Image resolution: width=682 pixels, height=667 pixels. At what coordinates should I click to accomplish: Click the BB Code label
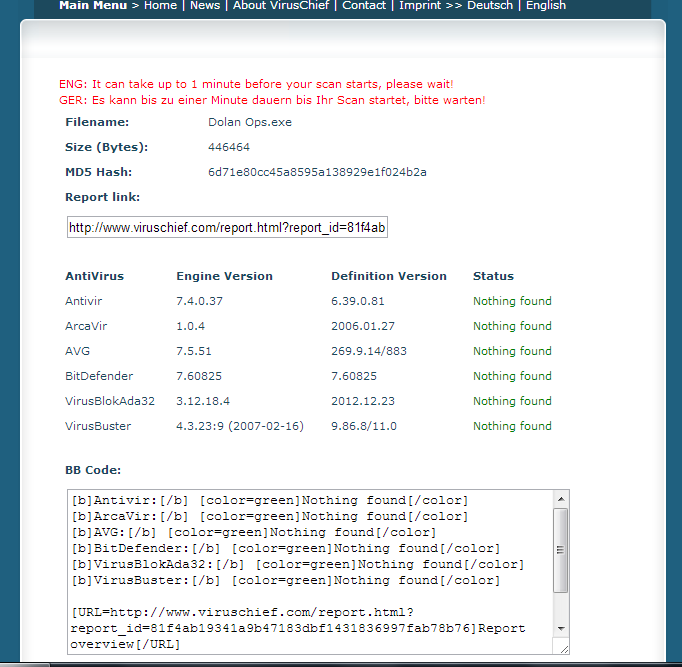pyautogui.click(x=93, y=470)
